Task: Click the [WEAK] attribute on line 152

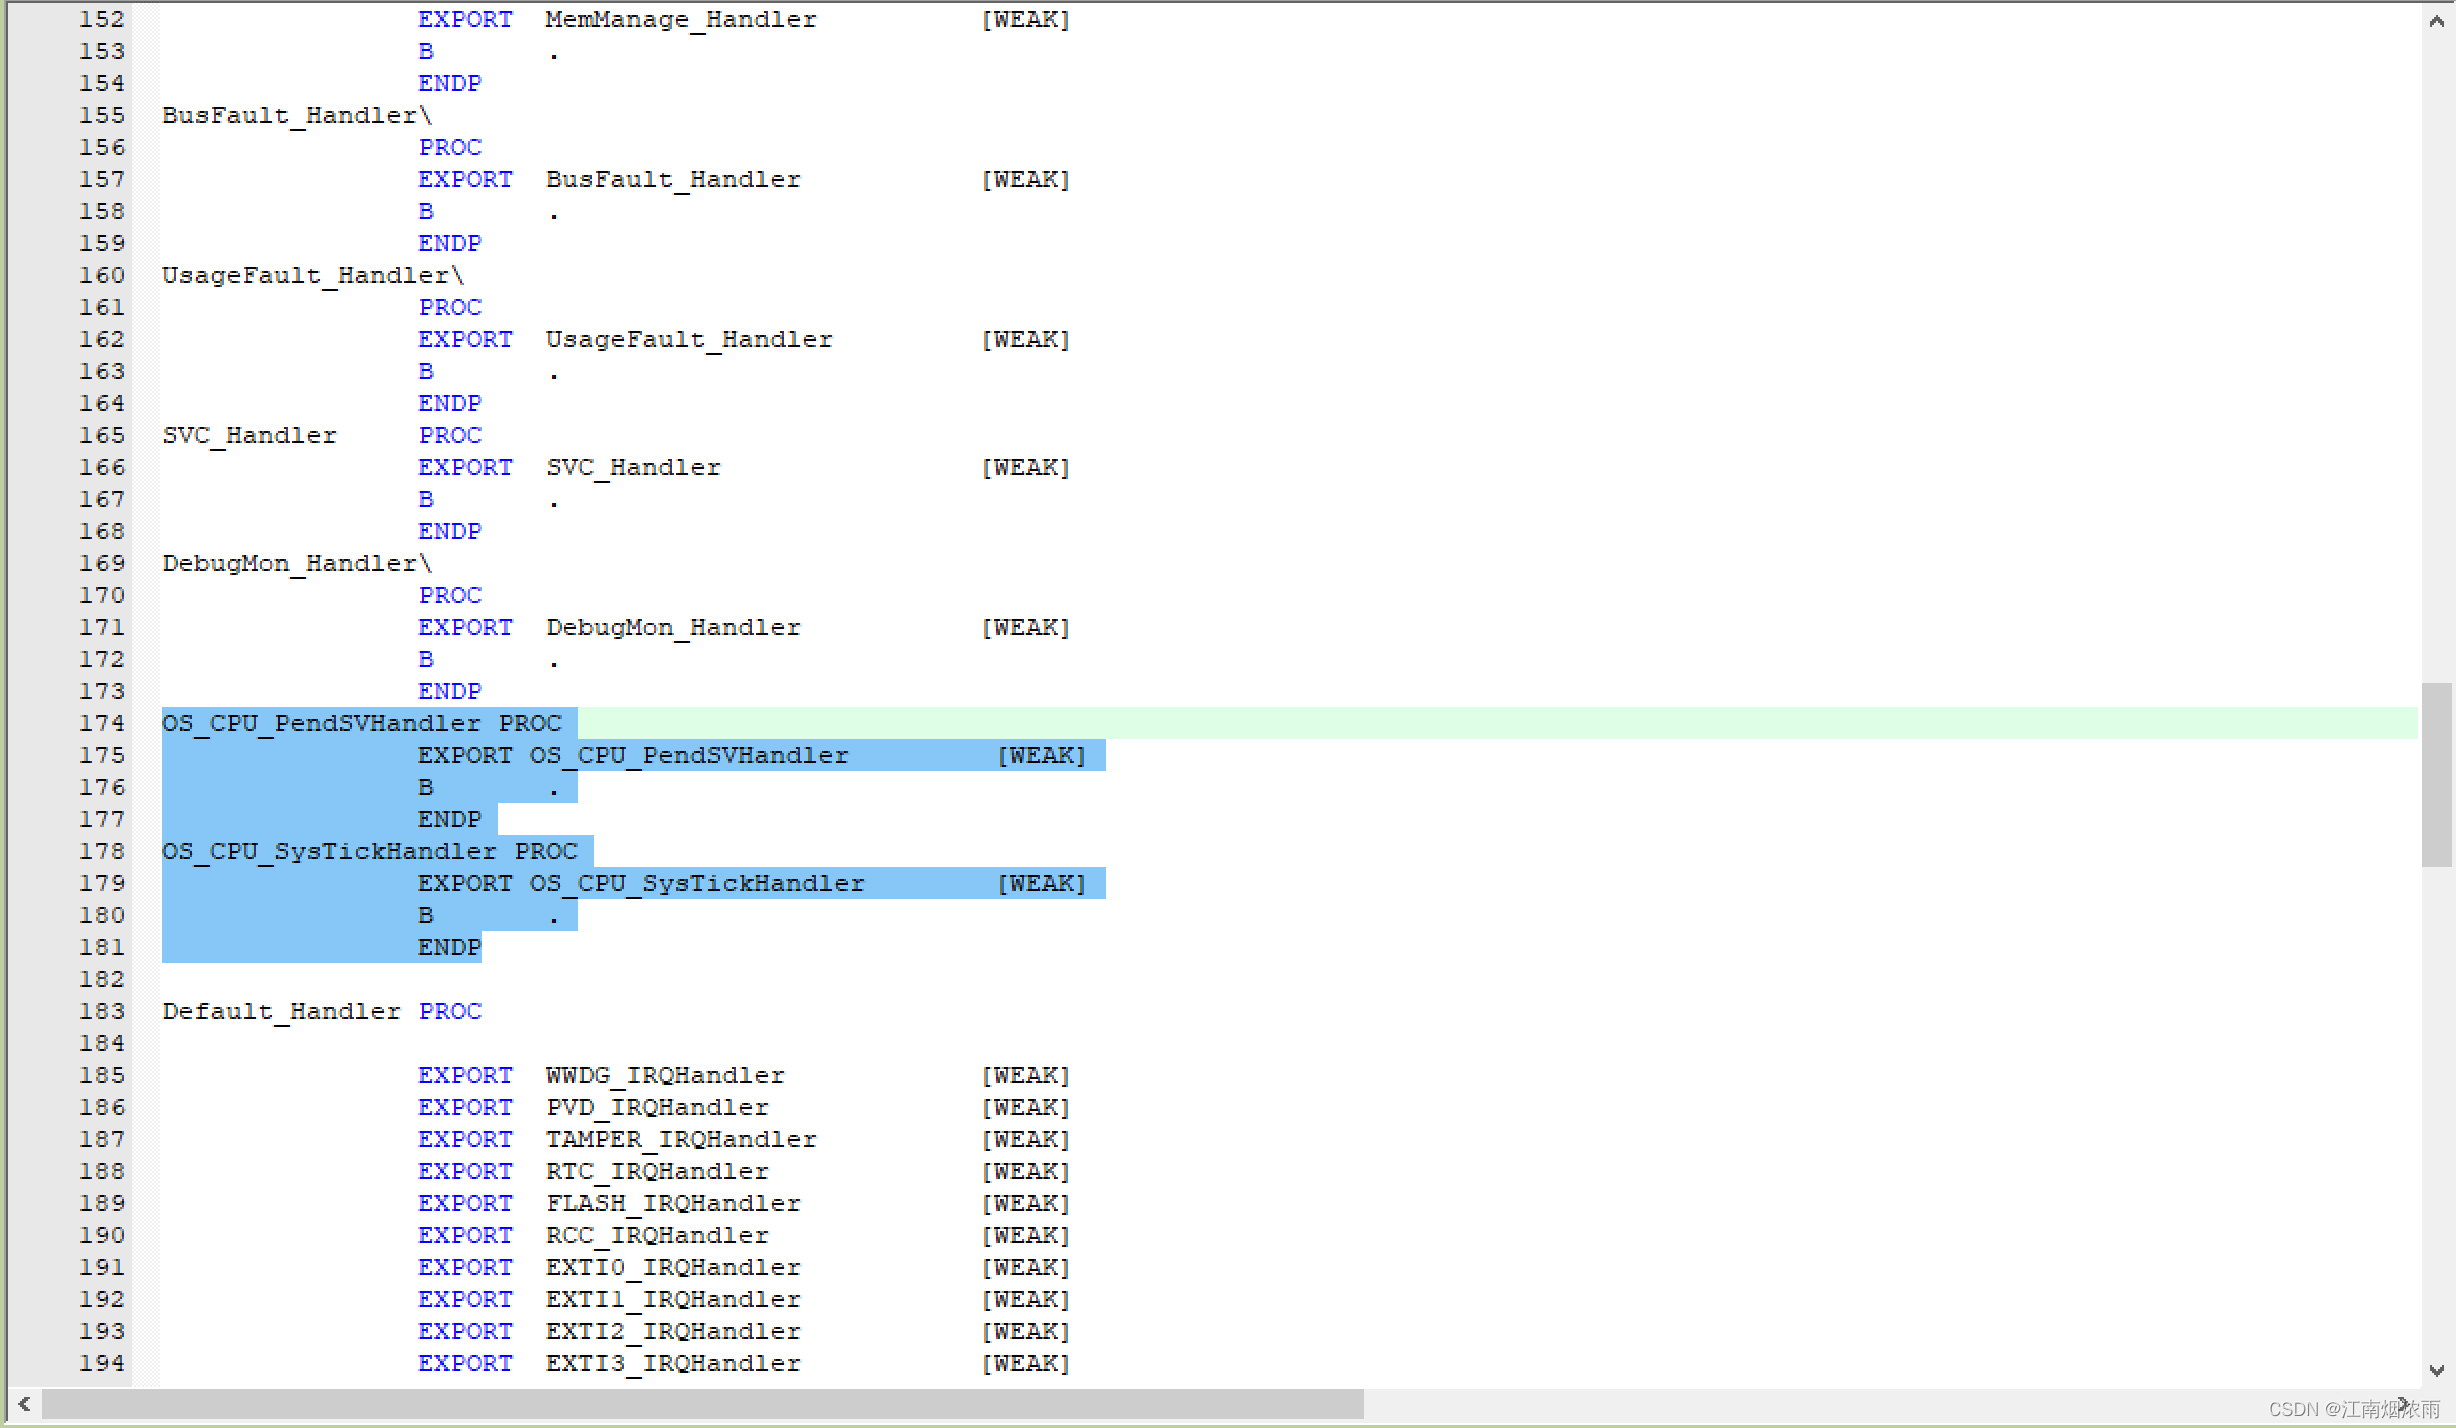Action: tap(1025, 20)
